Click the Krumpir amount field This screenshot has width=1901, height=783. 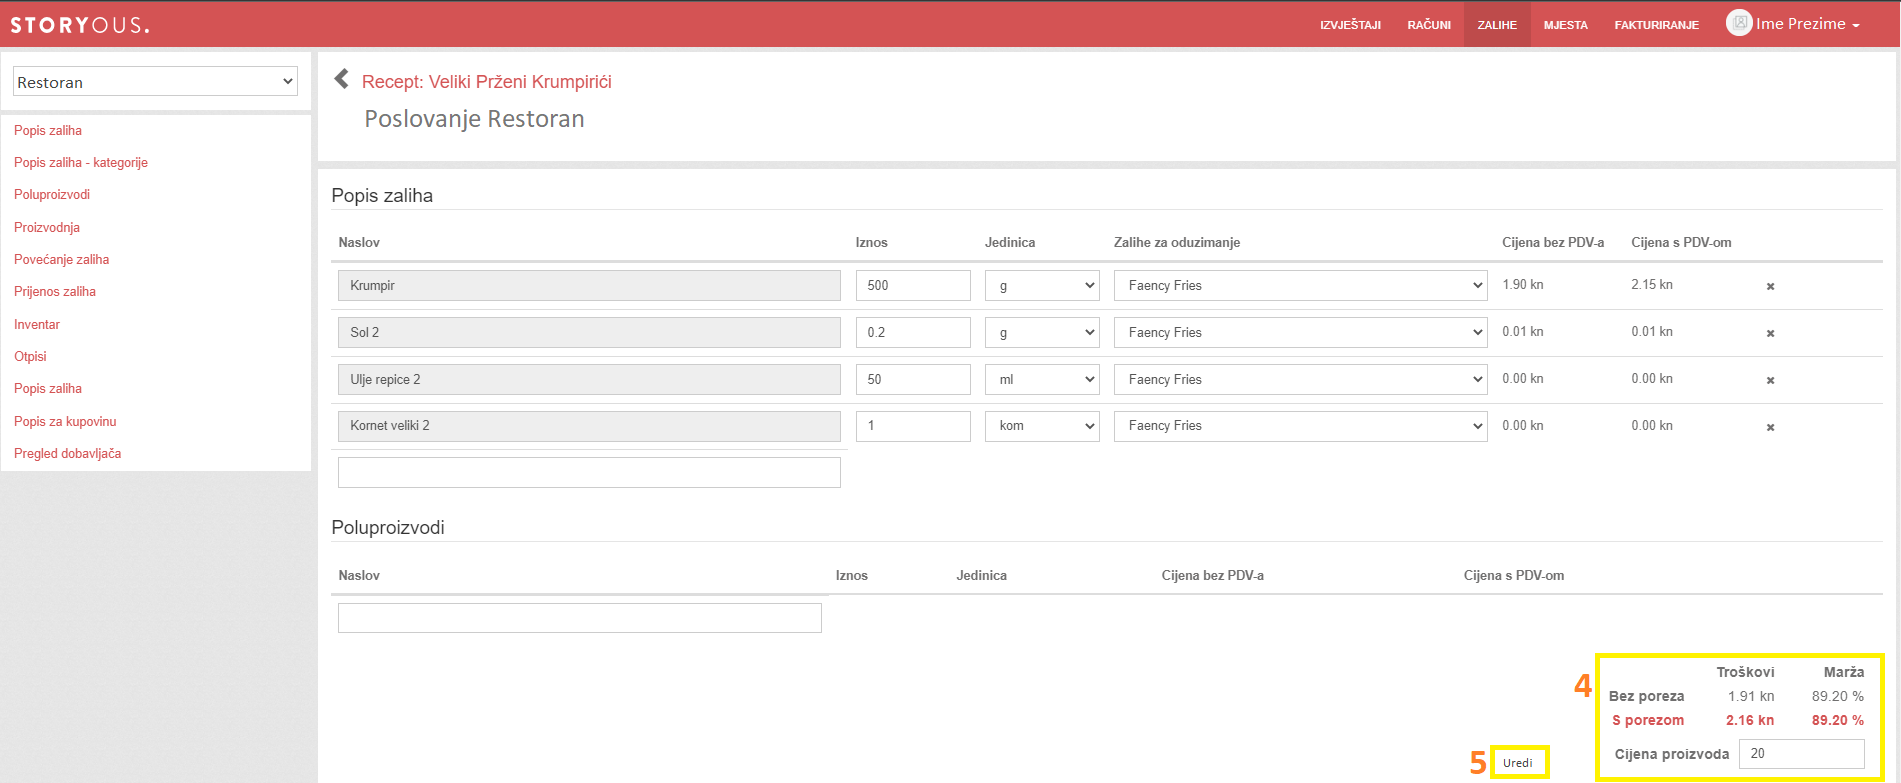(x=913, y=285)
